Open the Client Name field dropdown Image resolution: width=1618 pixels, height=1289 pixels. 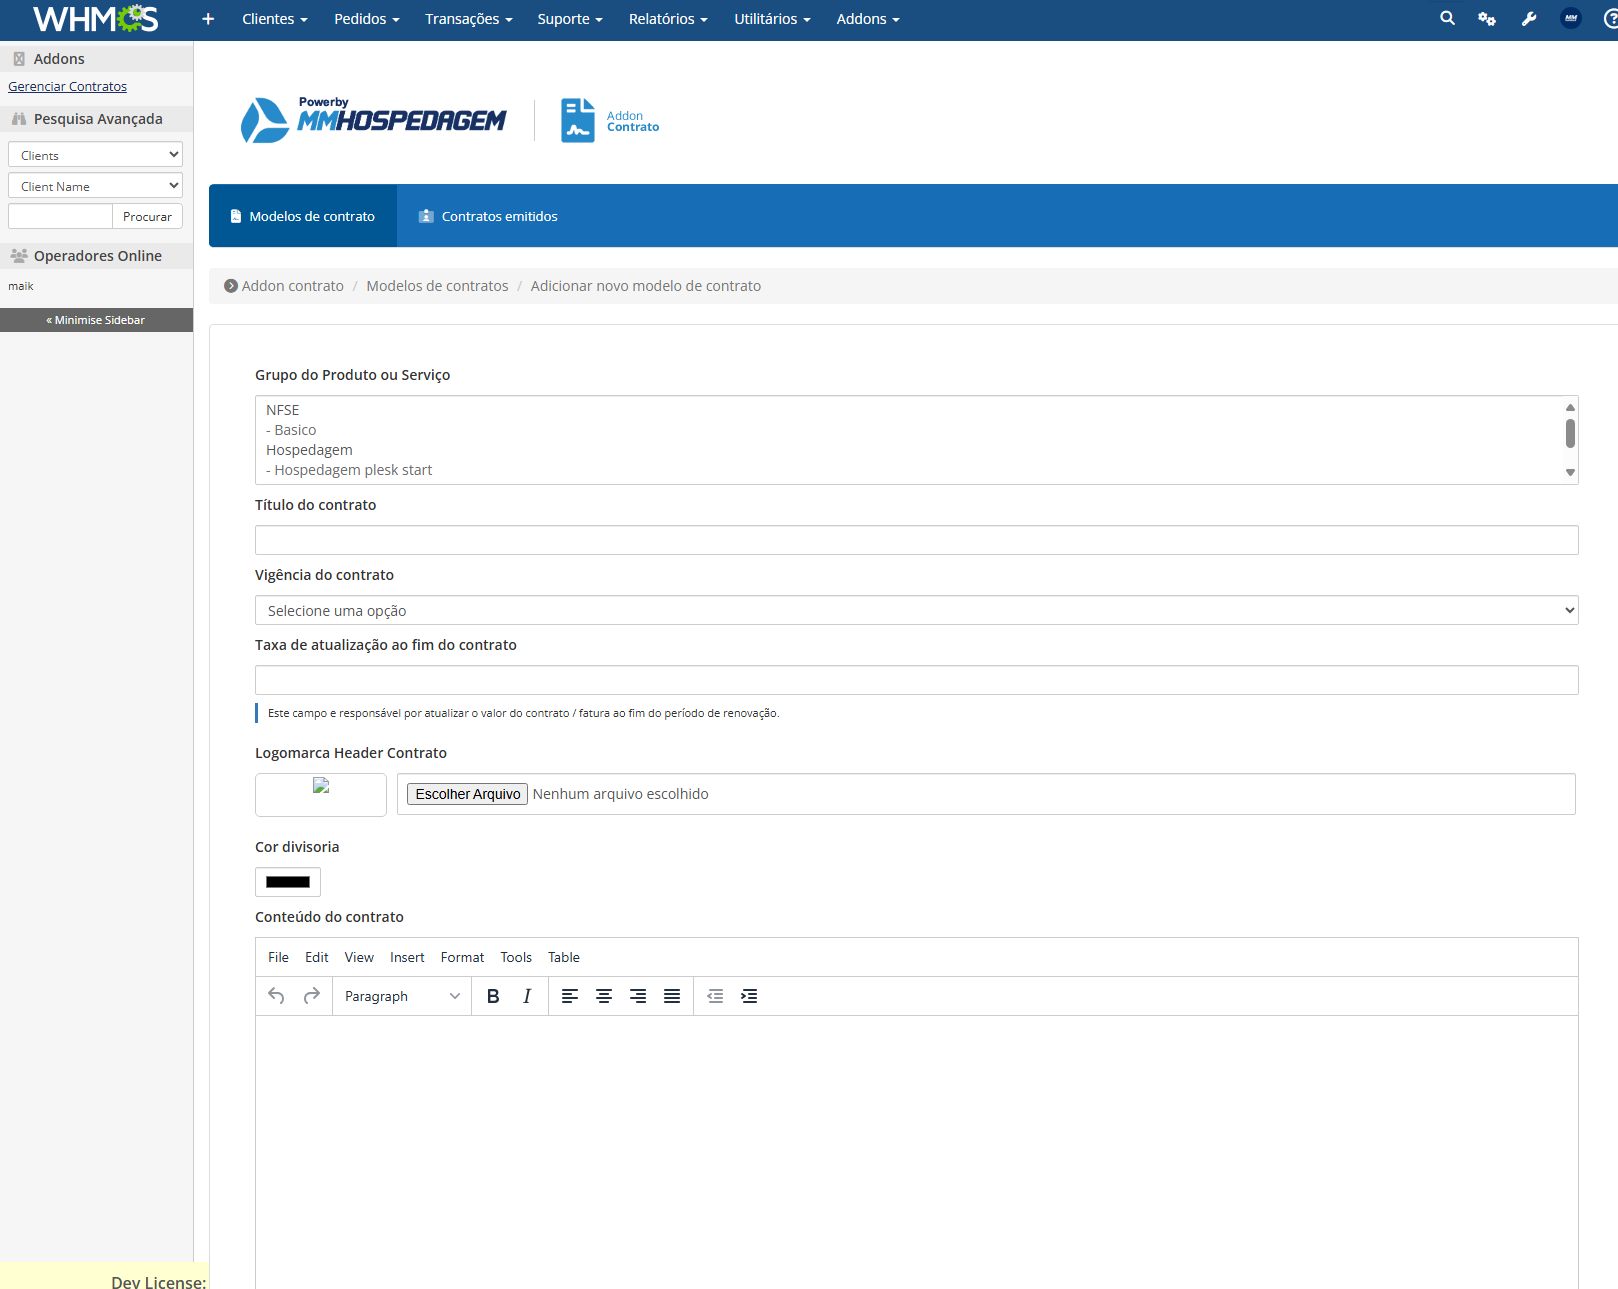click(95, 186)
